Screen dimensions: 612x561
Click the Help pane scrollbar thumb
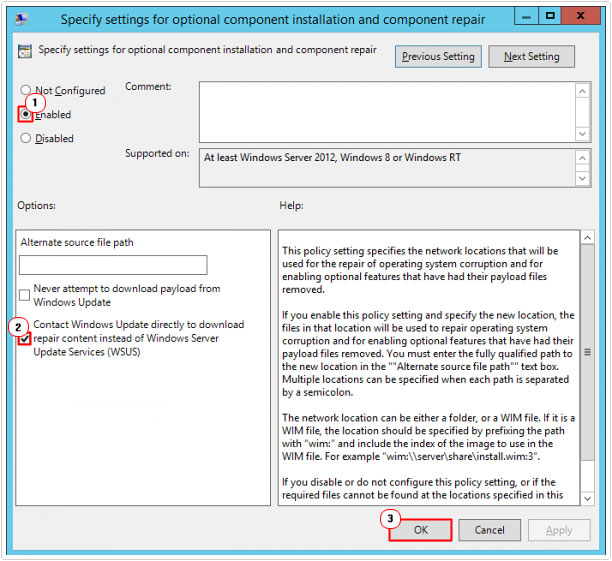coord(588,352)
